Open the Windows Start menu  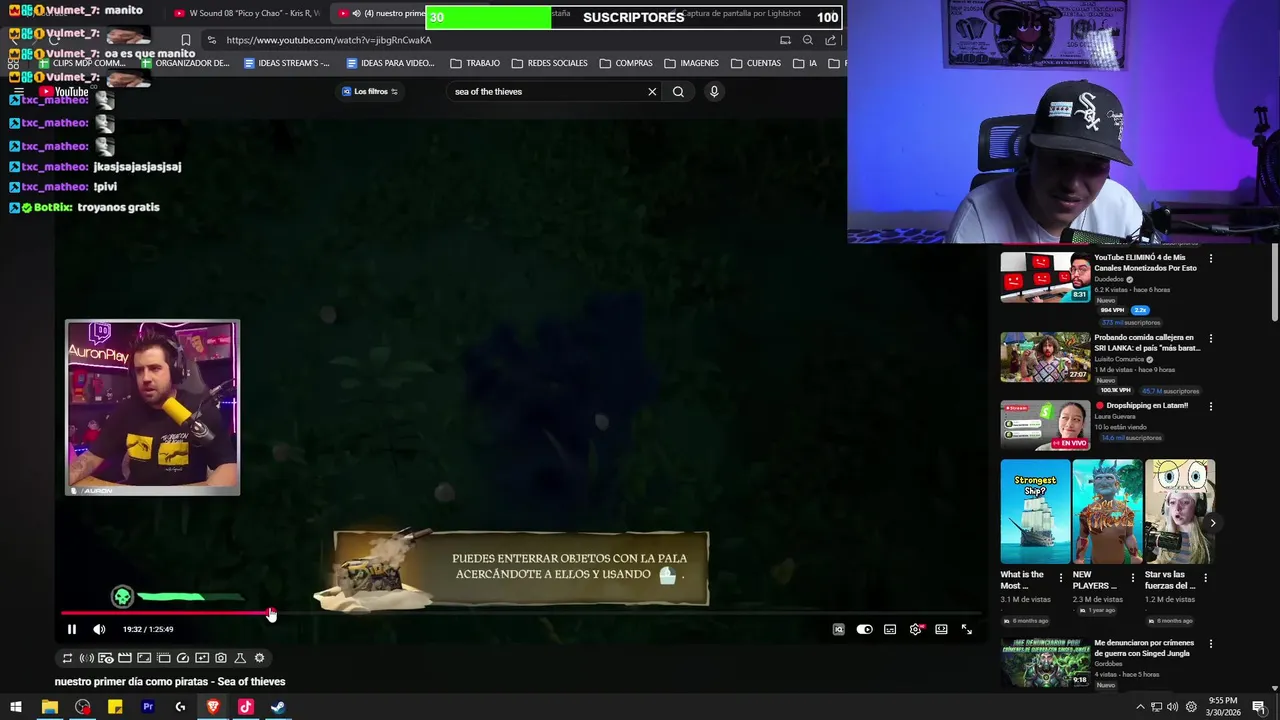click(x=16, y=707)
